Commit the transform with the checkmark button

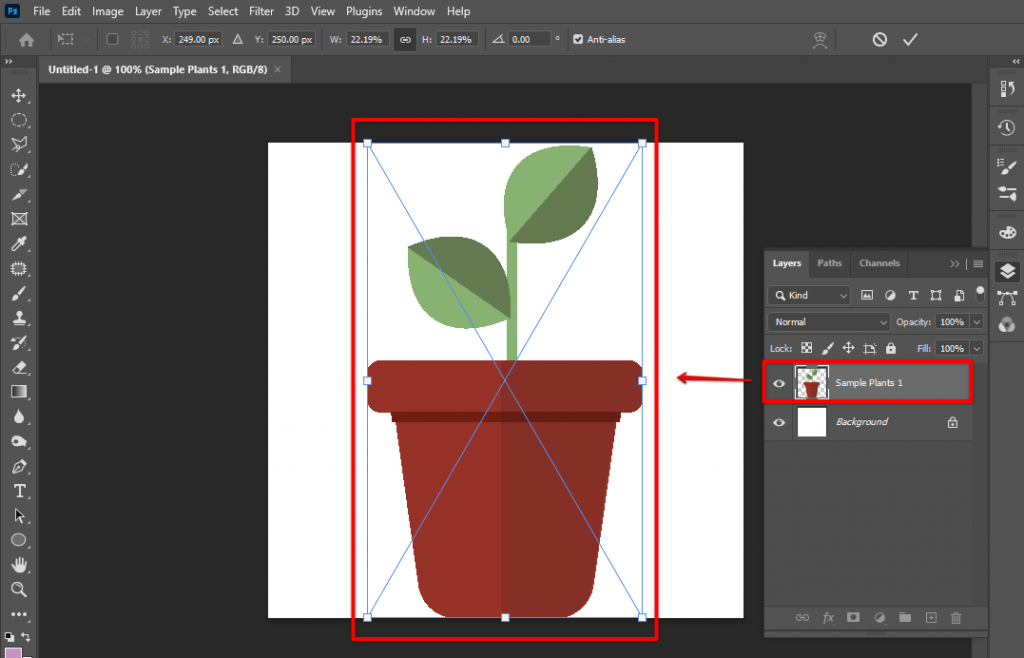coord(910,39)
